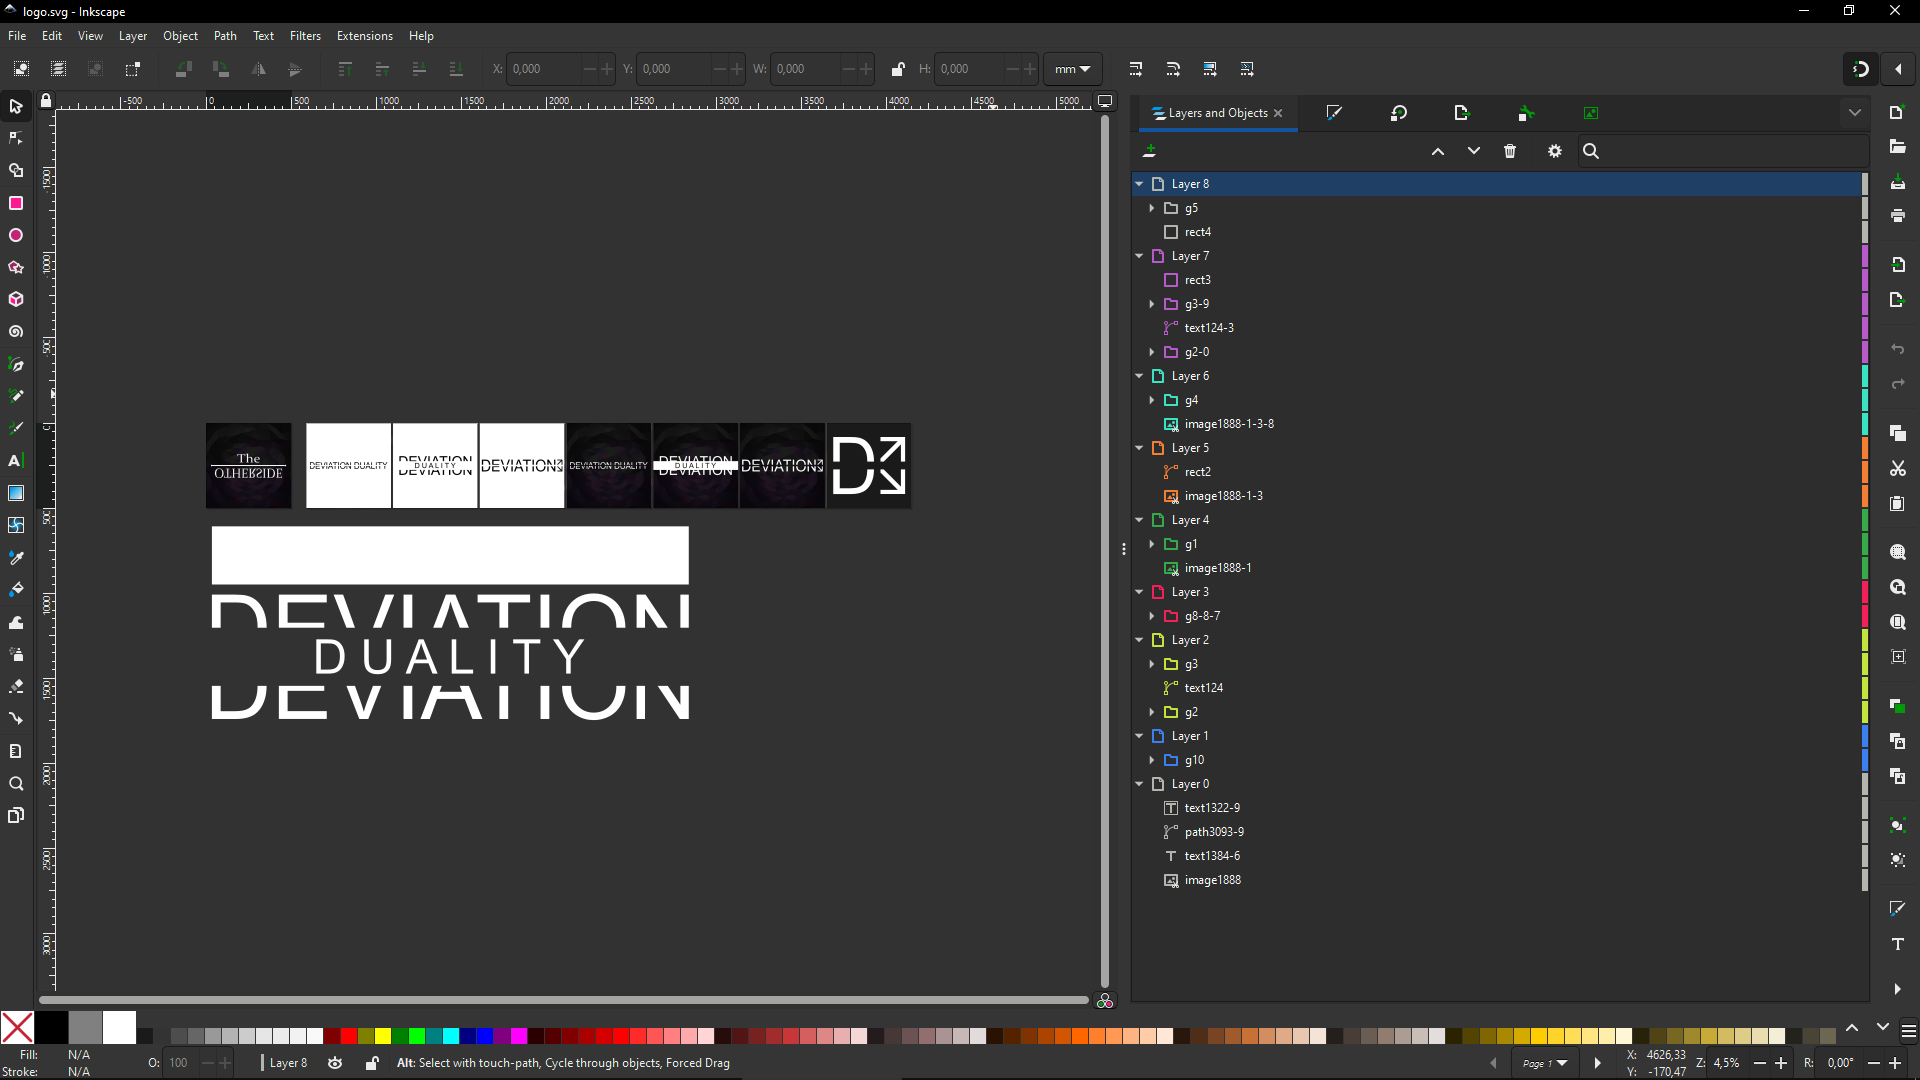Click the X position input field

tap(543, 69)
